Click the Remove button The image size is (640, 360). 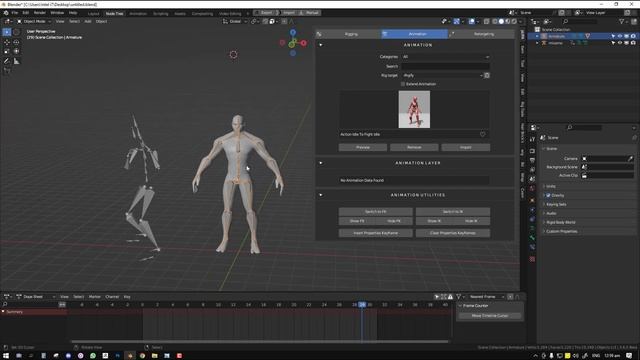pos(414,147)
